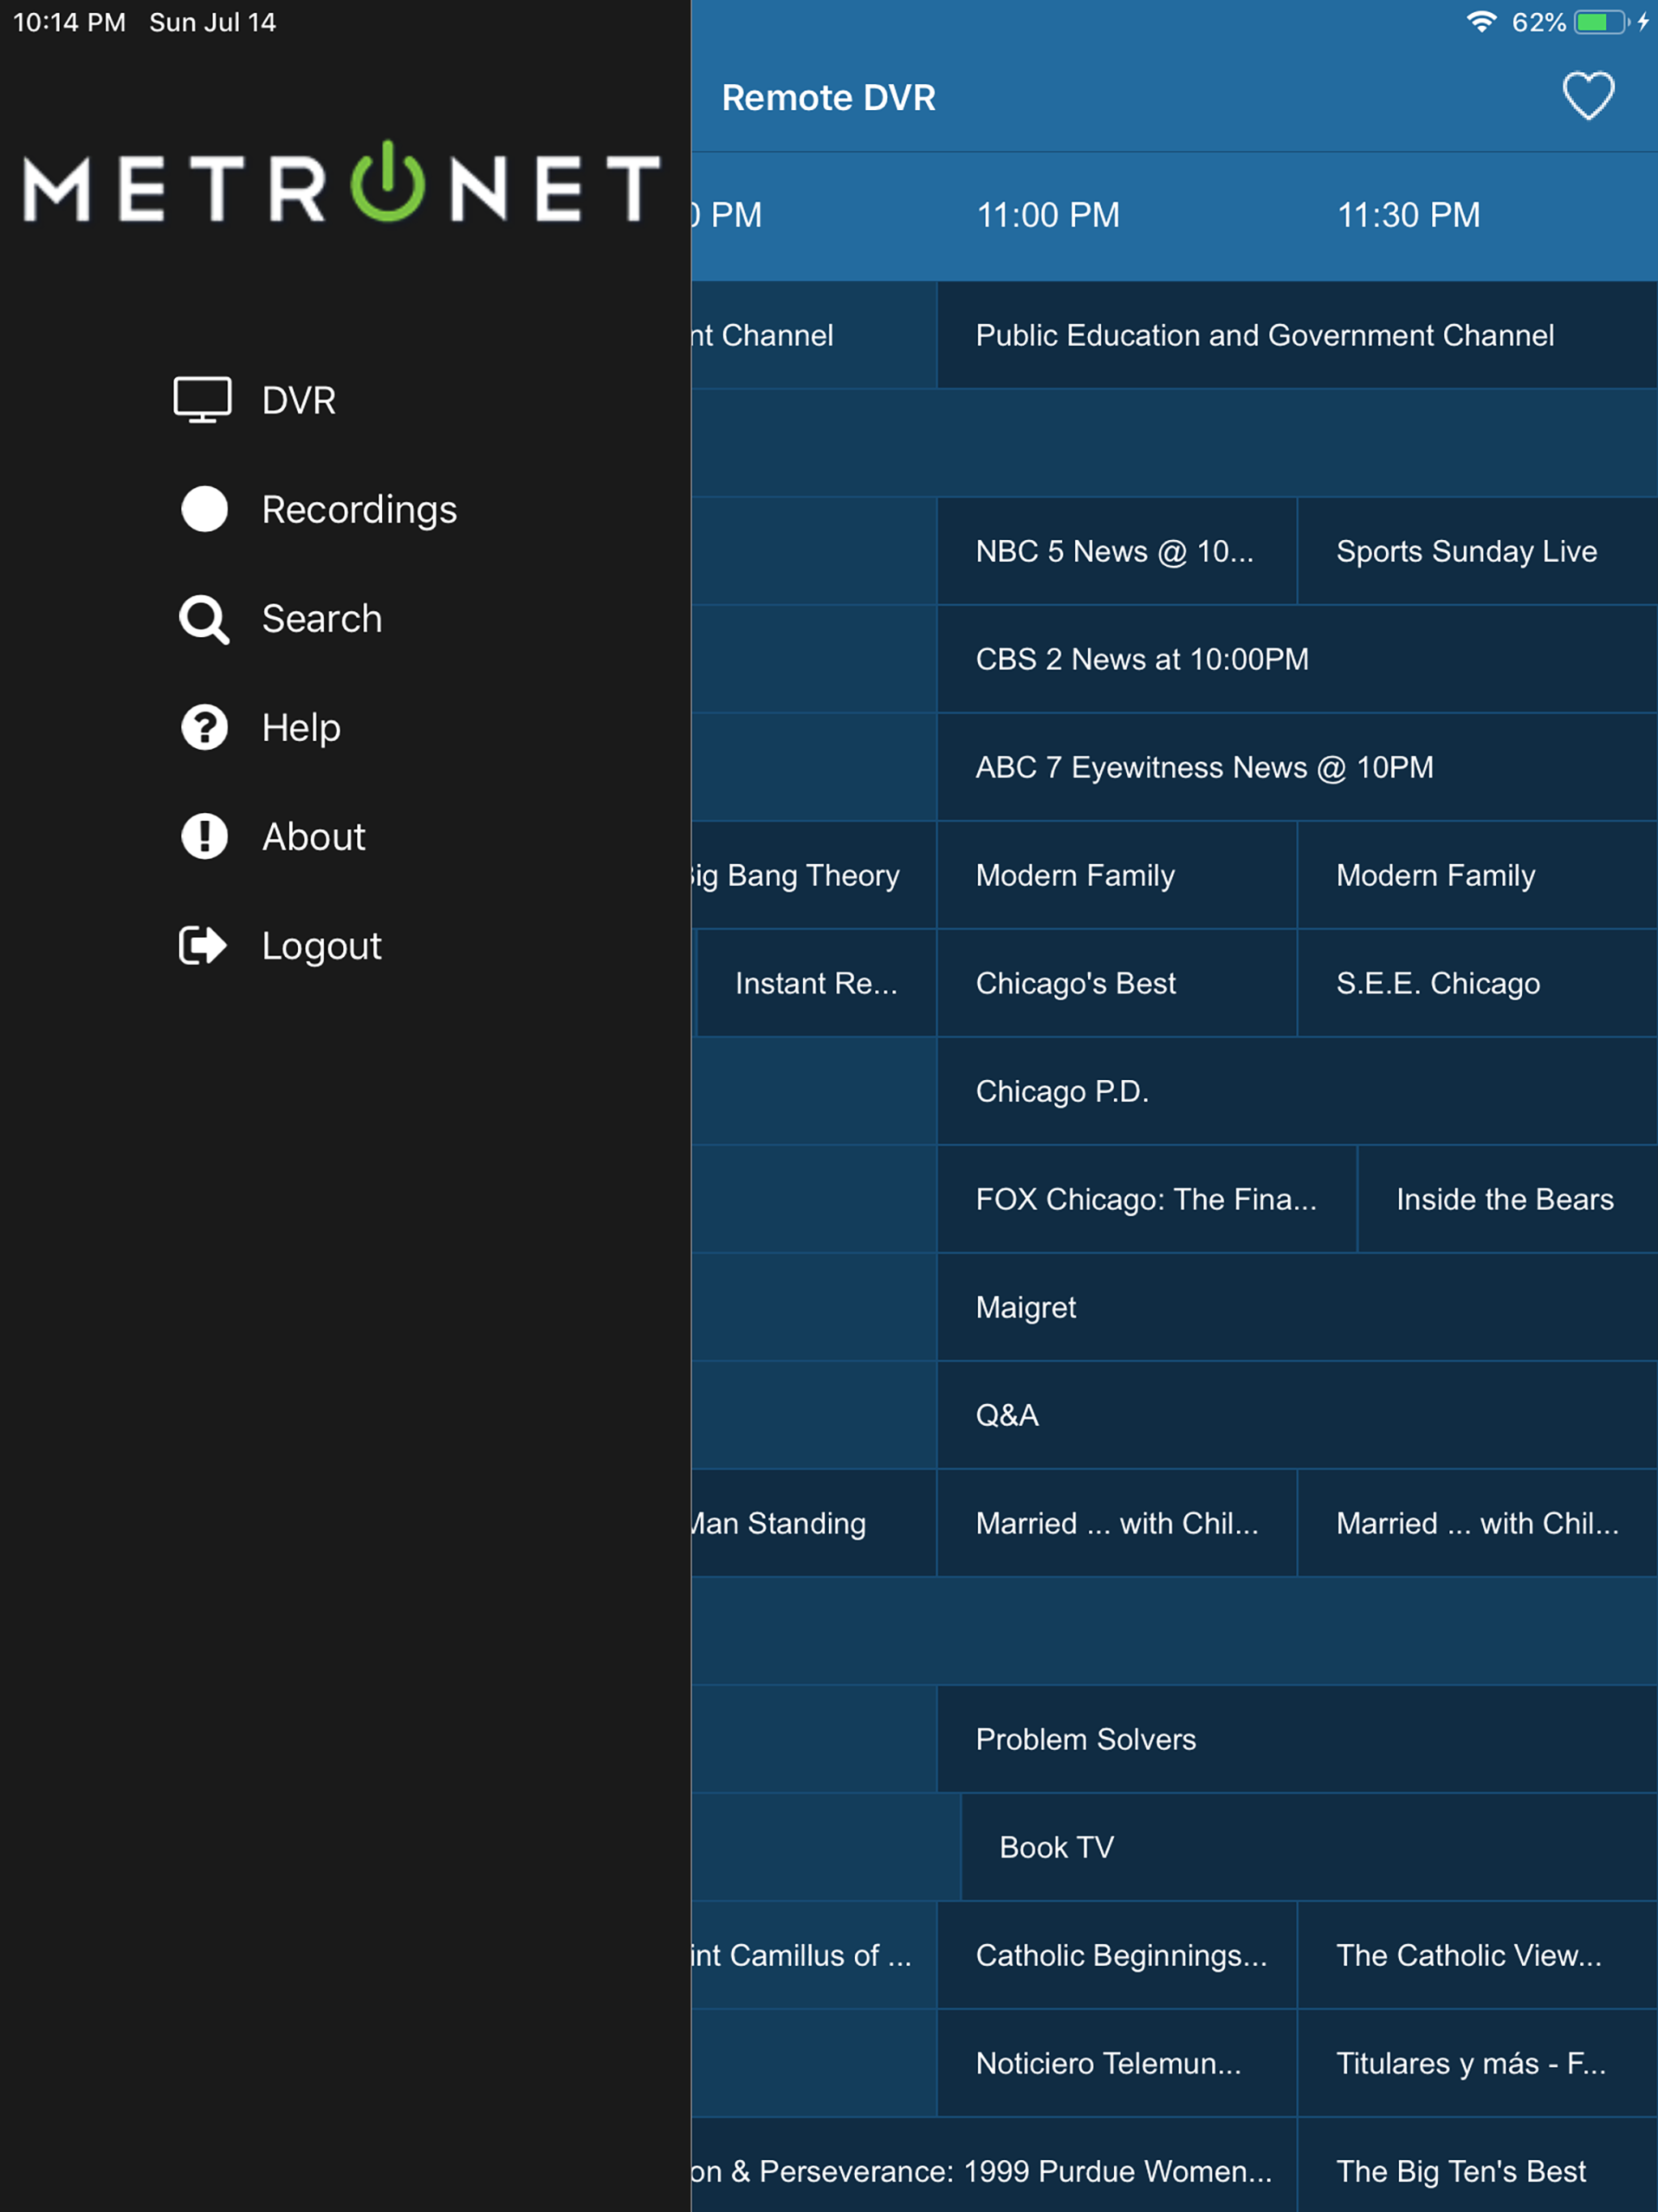Tap the Search magnifier icon

204,619
